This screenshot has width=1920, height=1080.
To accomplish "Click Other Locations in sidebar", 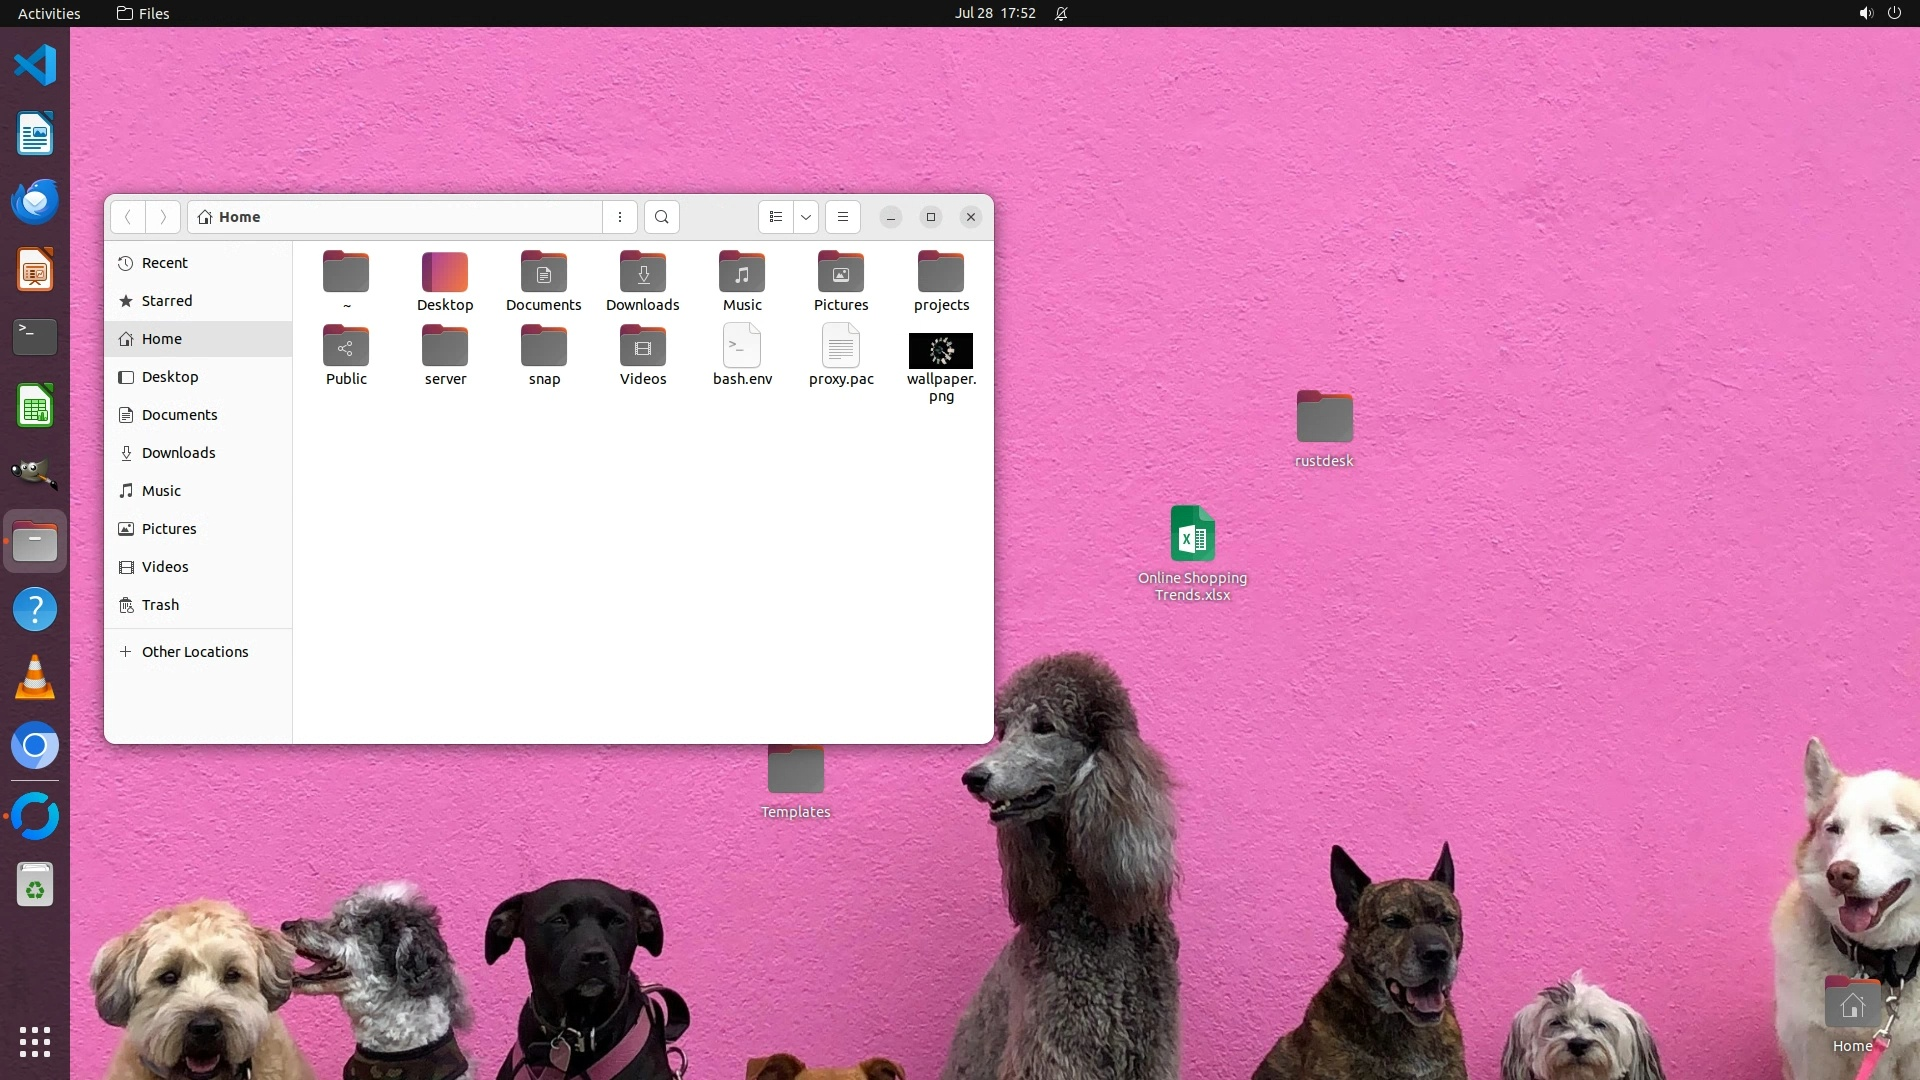I will (194, 652).
